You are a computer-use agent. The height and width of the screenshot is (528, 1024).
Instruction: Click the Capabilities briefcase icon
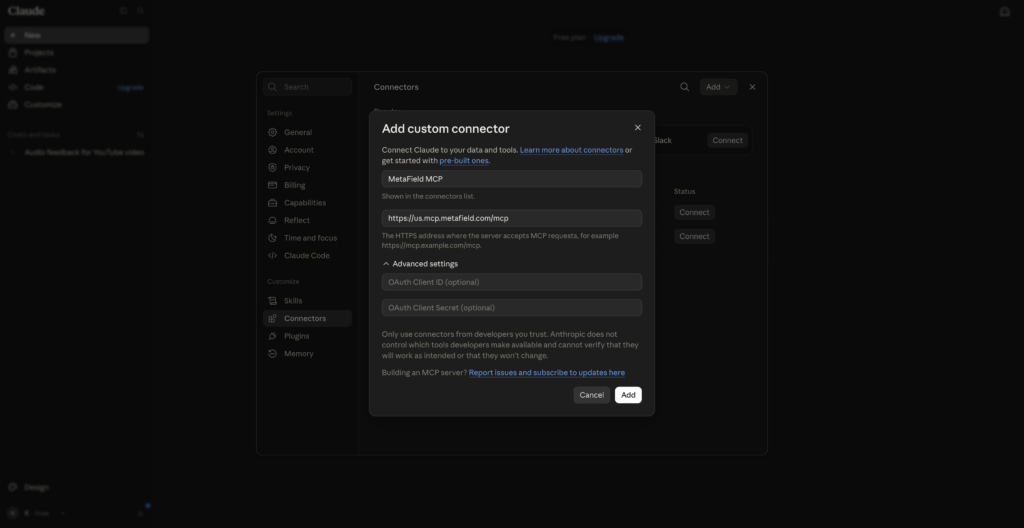click(272, 203)
